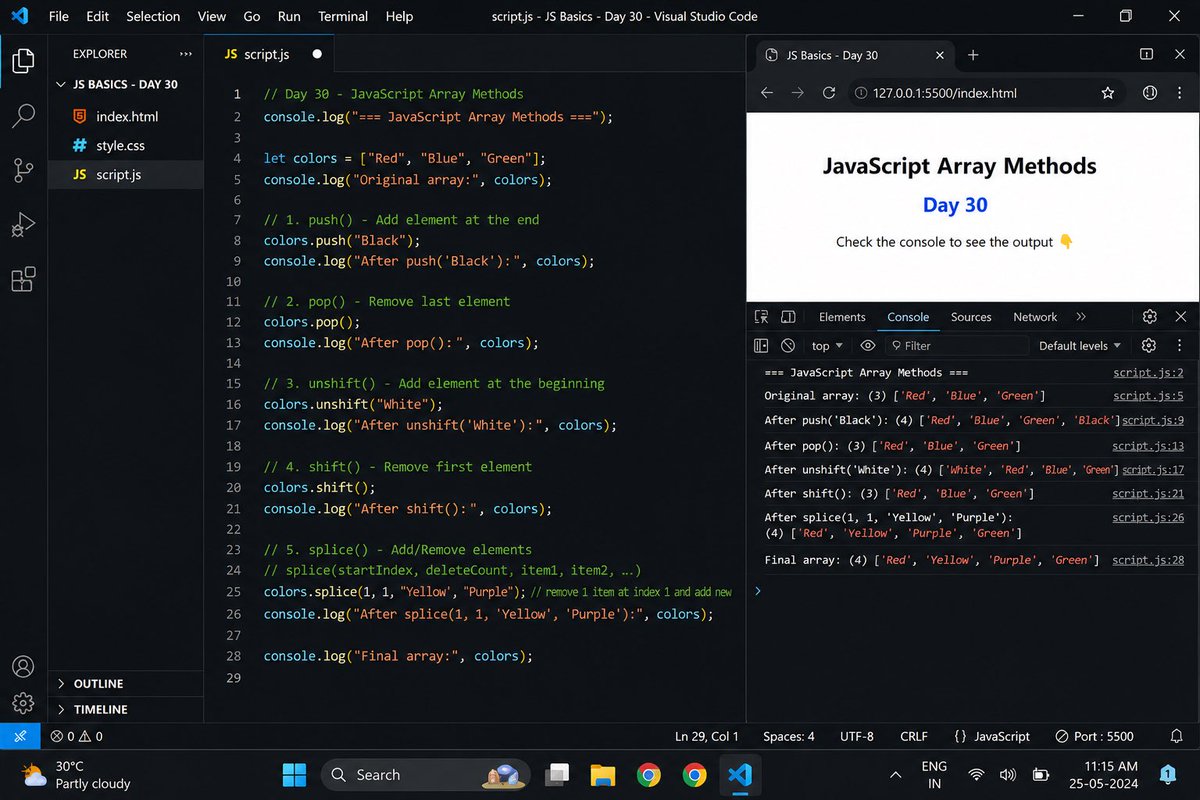This screenshot has height=800, width=1200.
Task: Open console settings gear icon
Action: pos(1149,346)
